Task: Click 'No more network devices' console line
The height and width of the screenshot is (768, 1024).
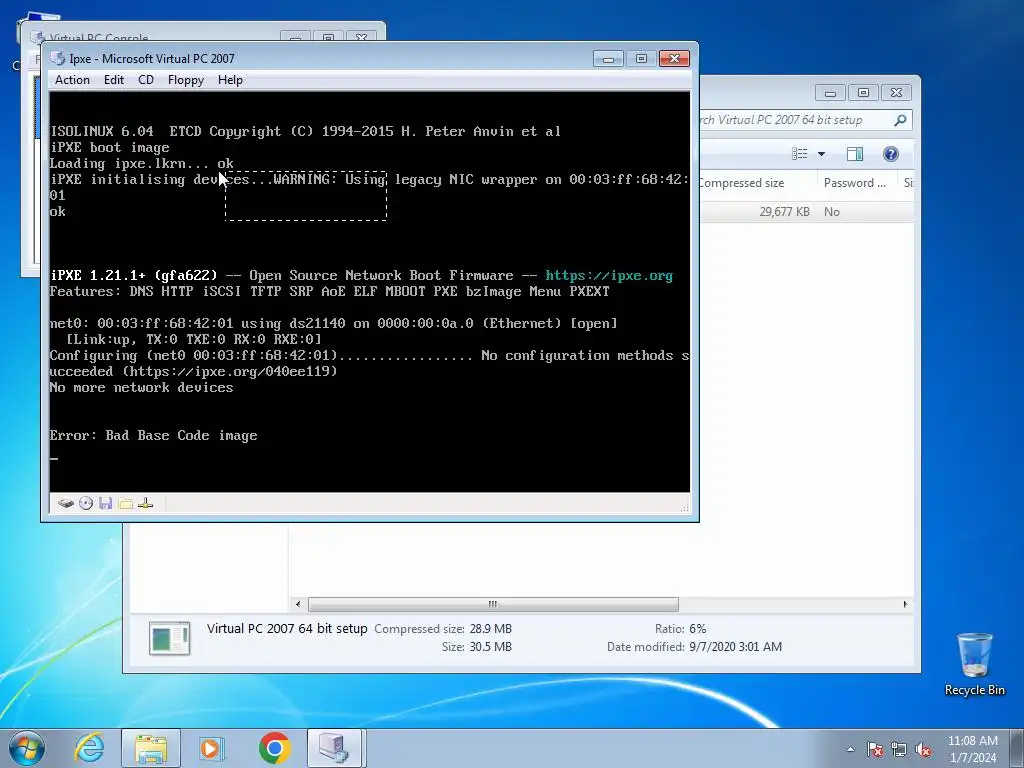Action: point(141,387)
